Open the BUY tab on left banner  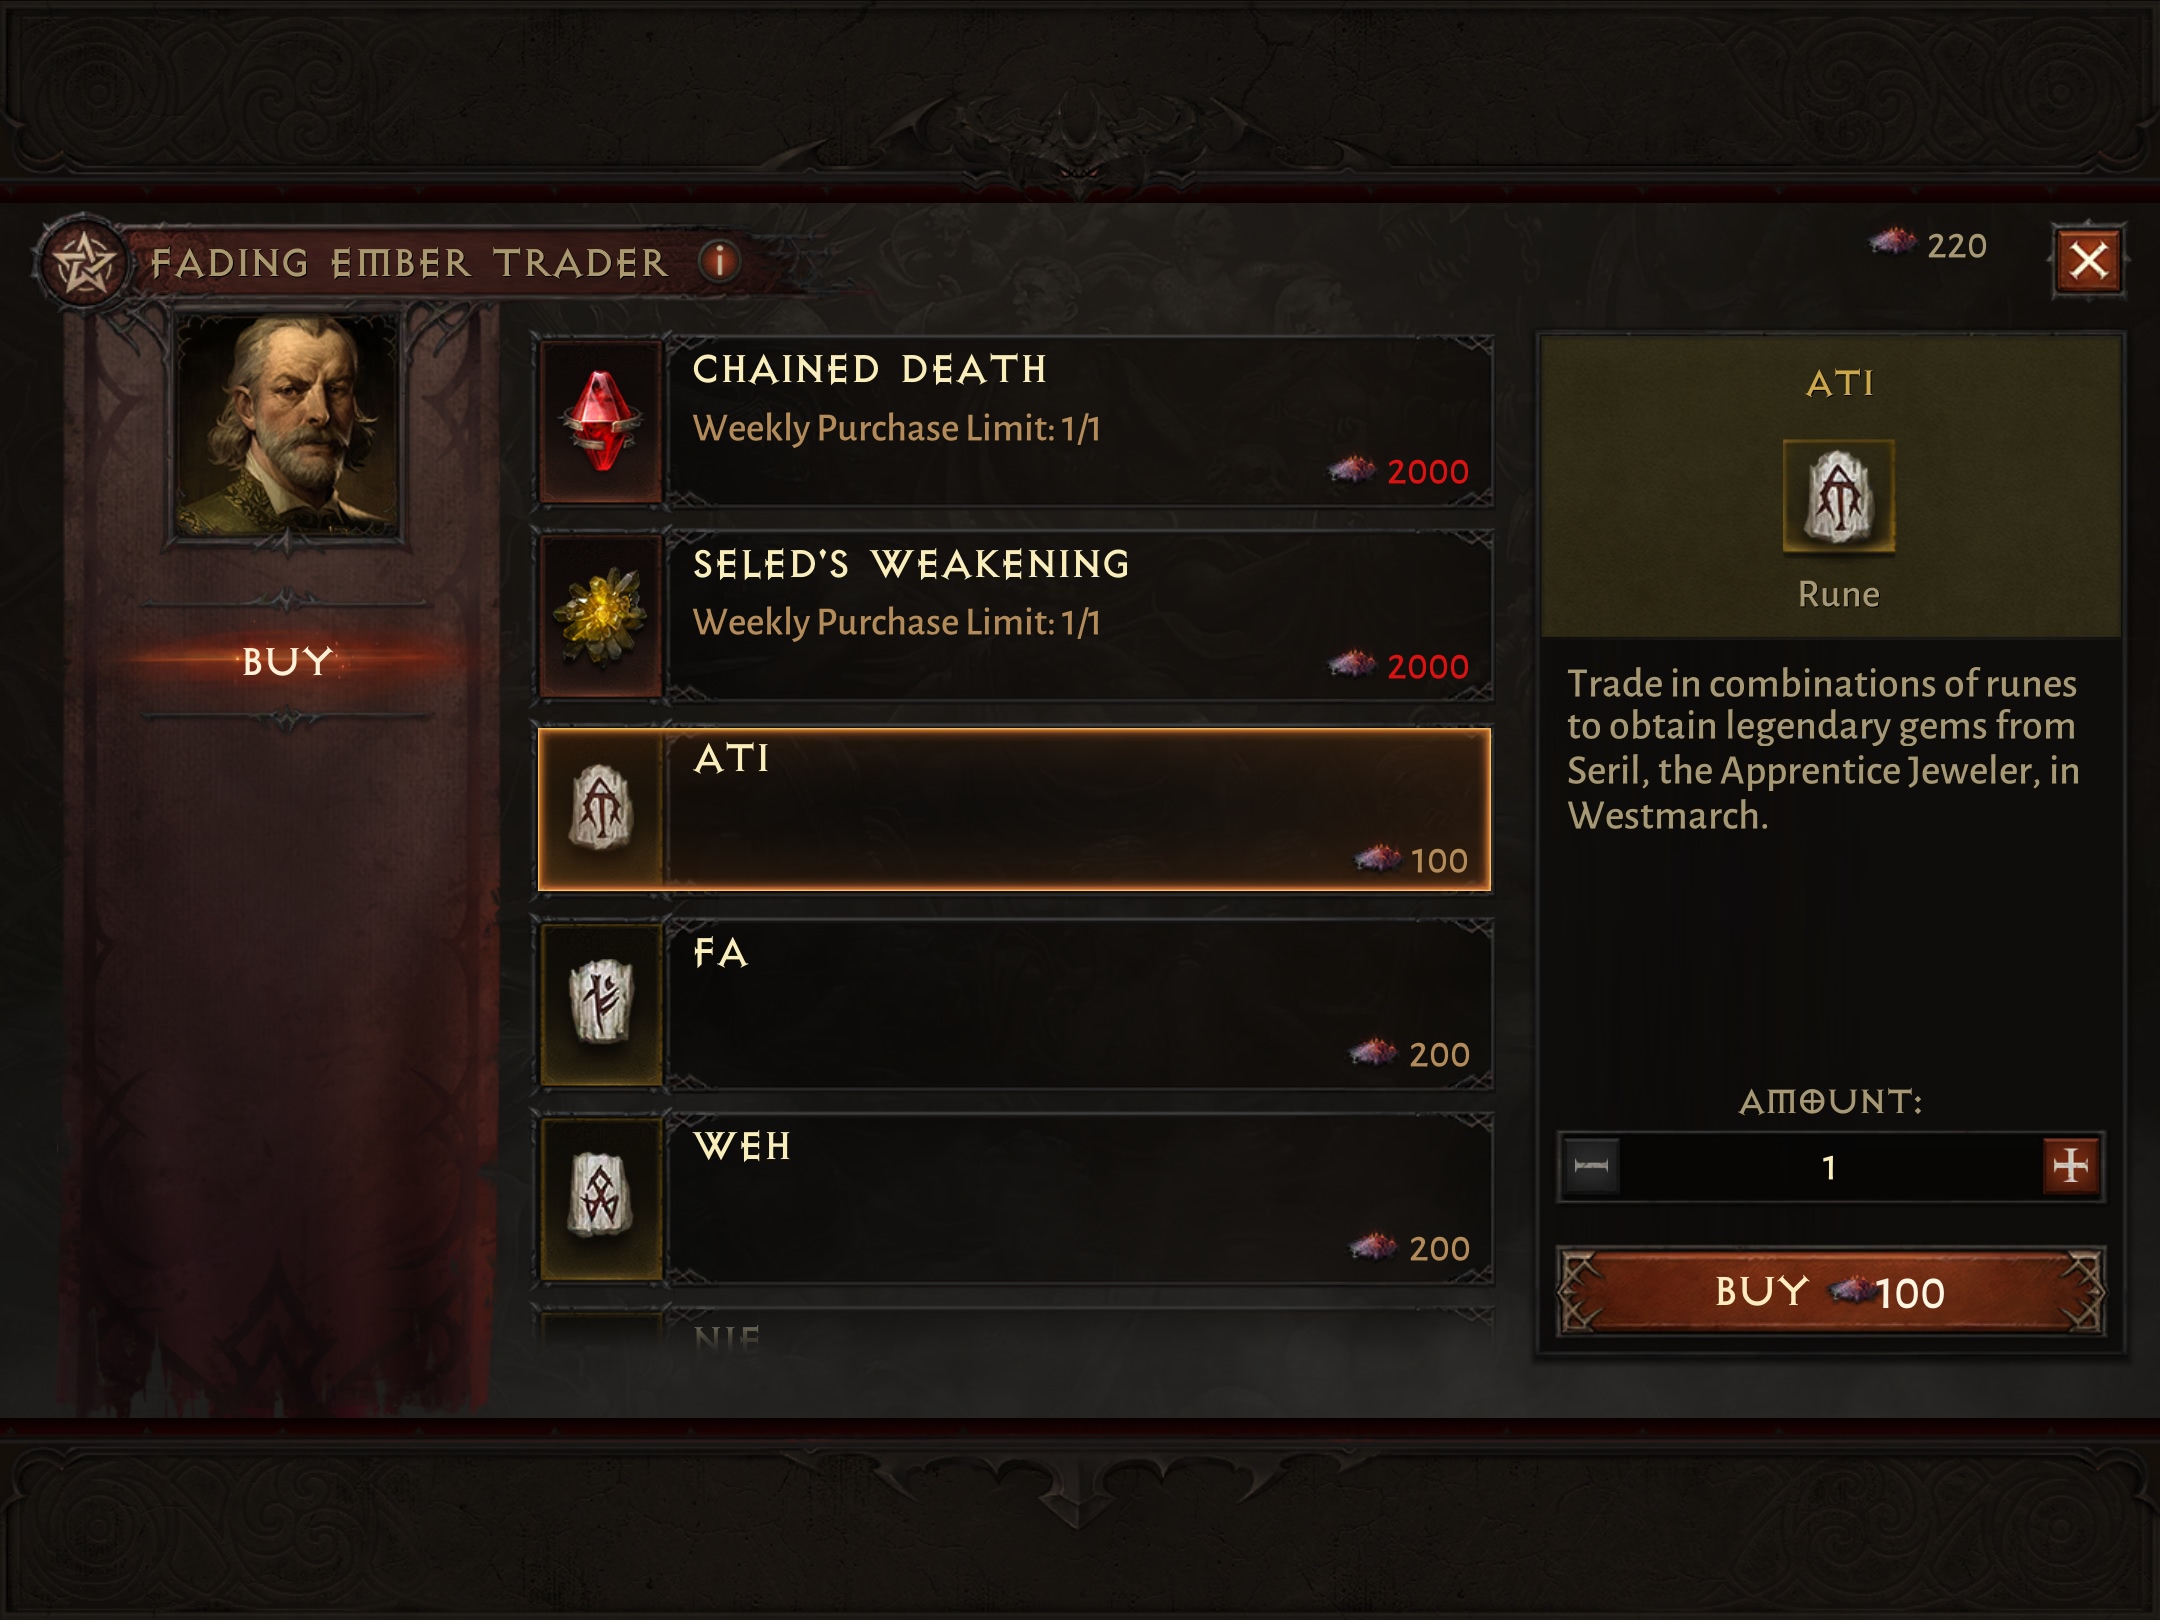click(286, 661)
